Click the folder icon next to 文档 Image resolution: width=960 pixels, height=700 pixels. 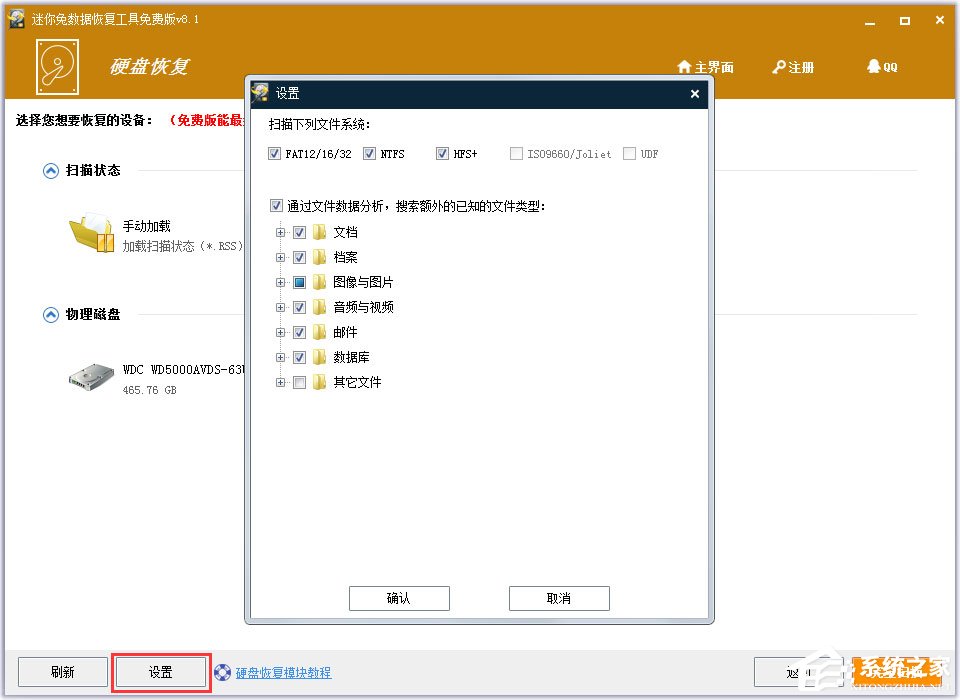point(318,232)
